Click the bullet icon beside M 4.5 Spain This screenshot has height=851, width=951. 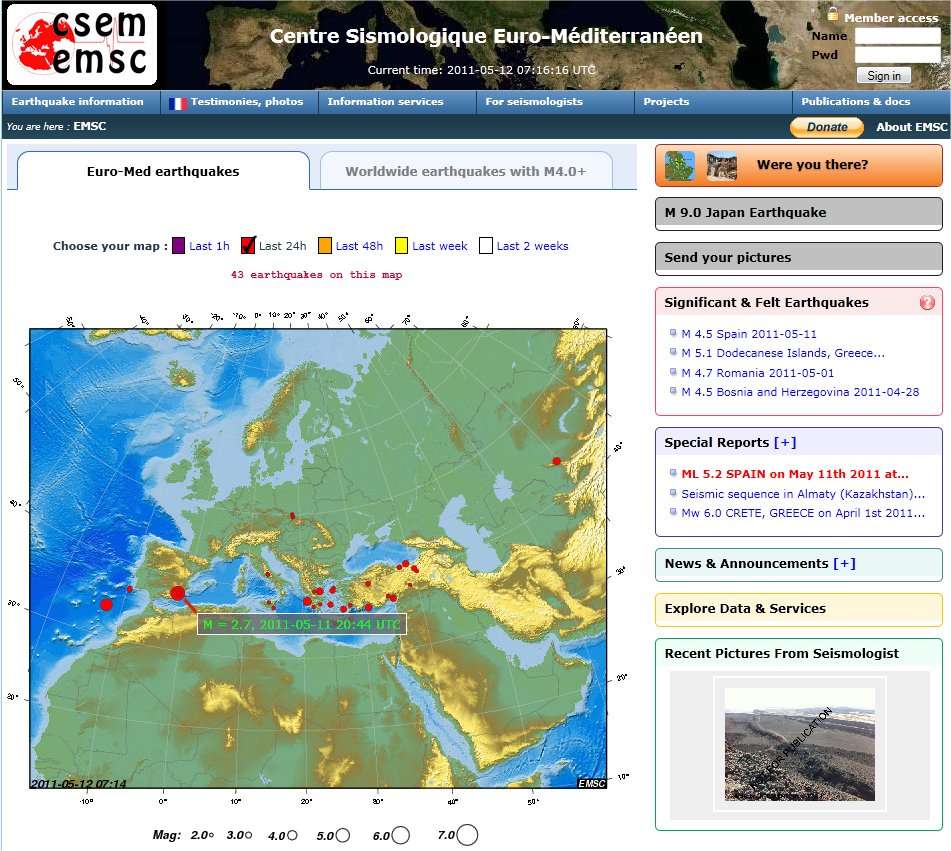(x=673, y=332)
